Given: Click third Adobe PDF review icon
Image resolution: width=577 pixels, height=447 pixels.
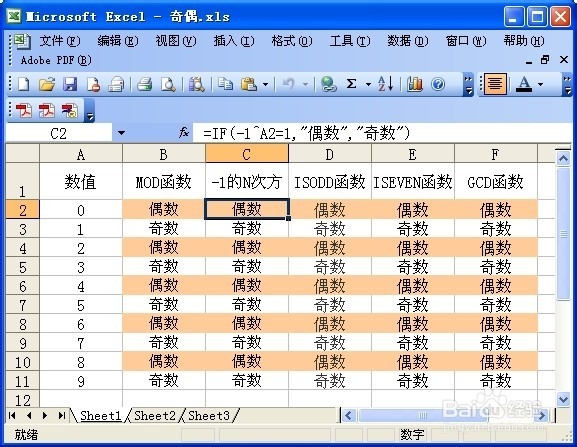Looking at the screenshot, I should point(70,110).
